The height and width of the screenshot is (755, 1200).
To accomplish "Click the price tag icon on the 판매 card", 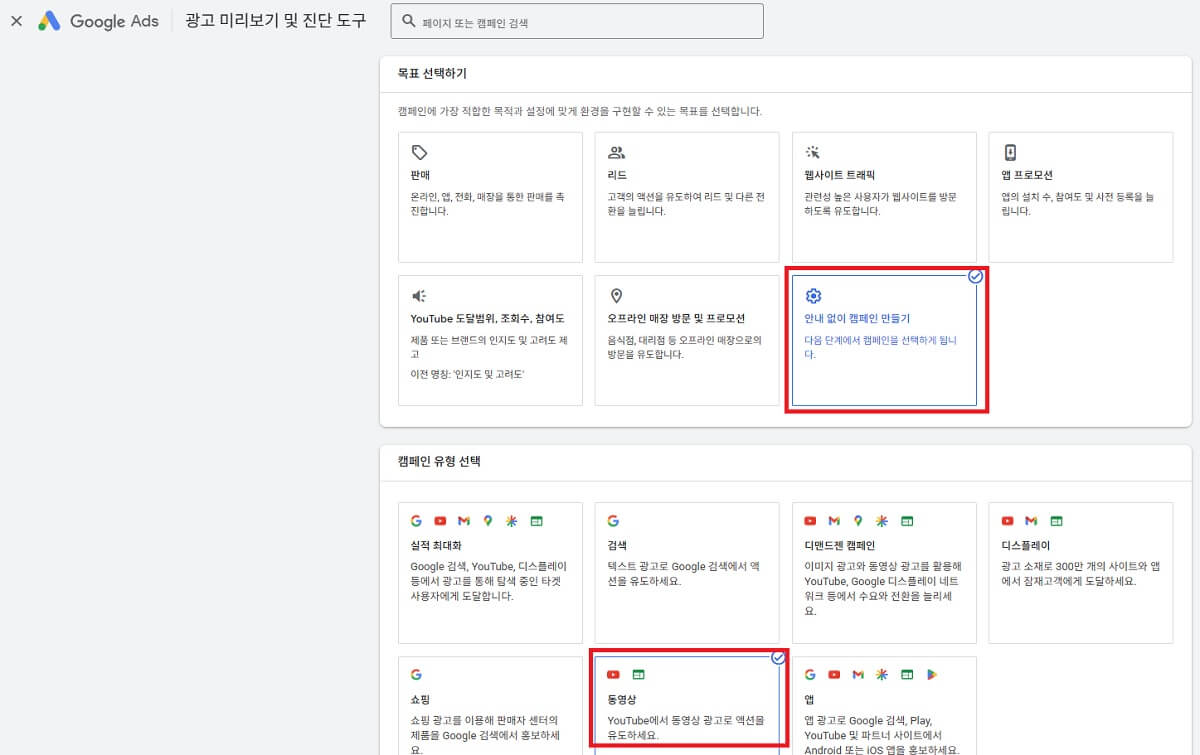I will click(x=420, y=152).
